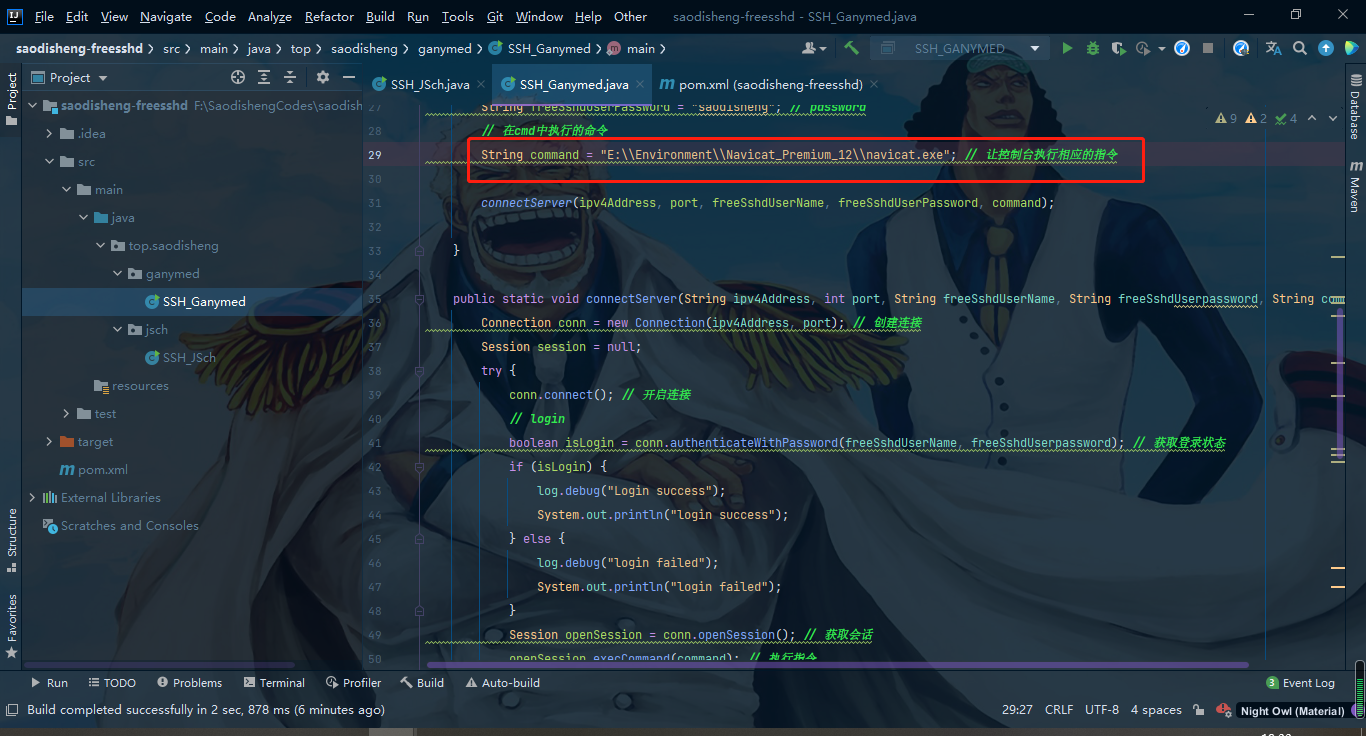1366x736 pixels.
Task: Collapse the src folder
Action: click(x=50, y=161)
